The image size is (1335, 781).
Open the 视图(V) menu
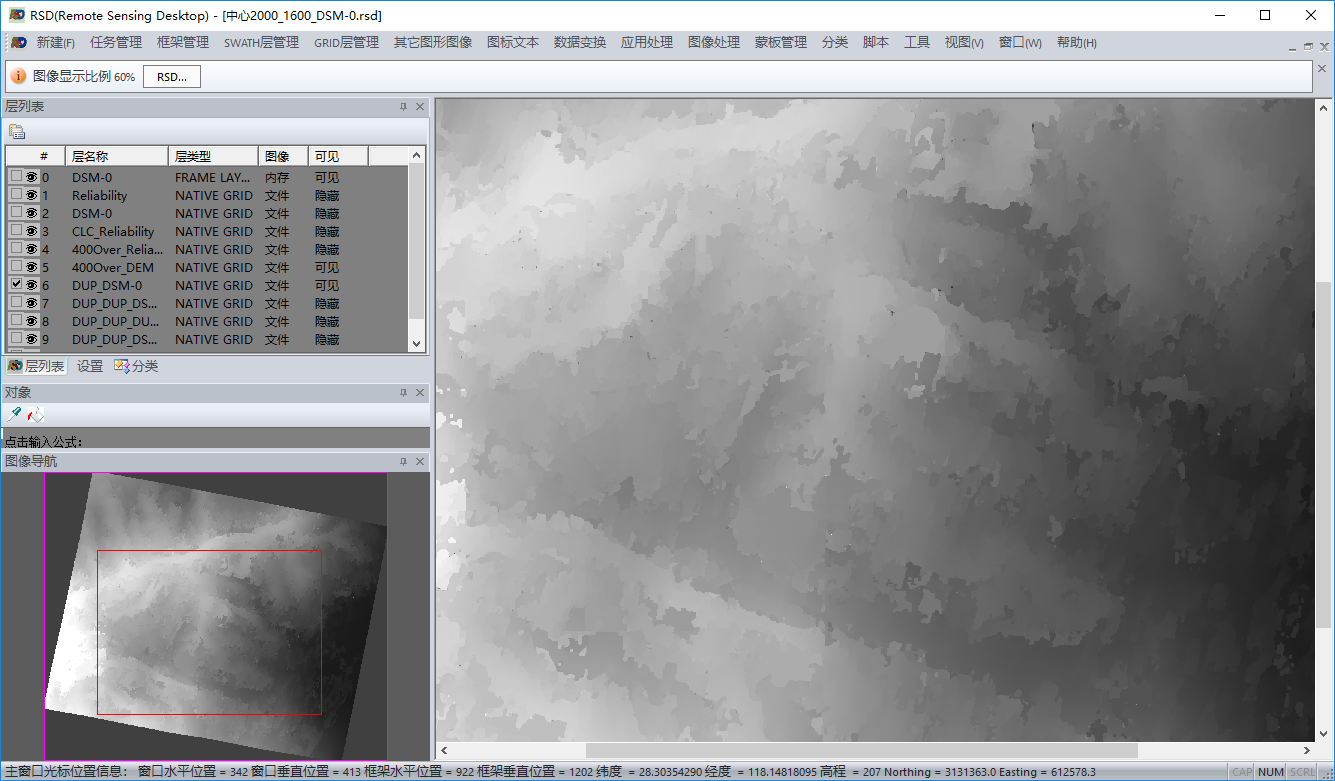(x=962, y=42)
